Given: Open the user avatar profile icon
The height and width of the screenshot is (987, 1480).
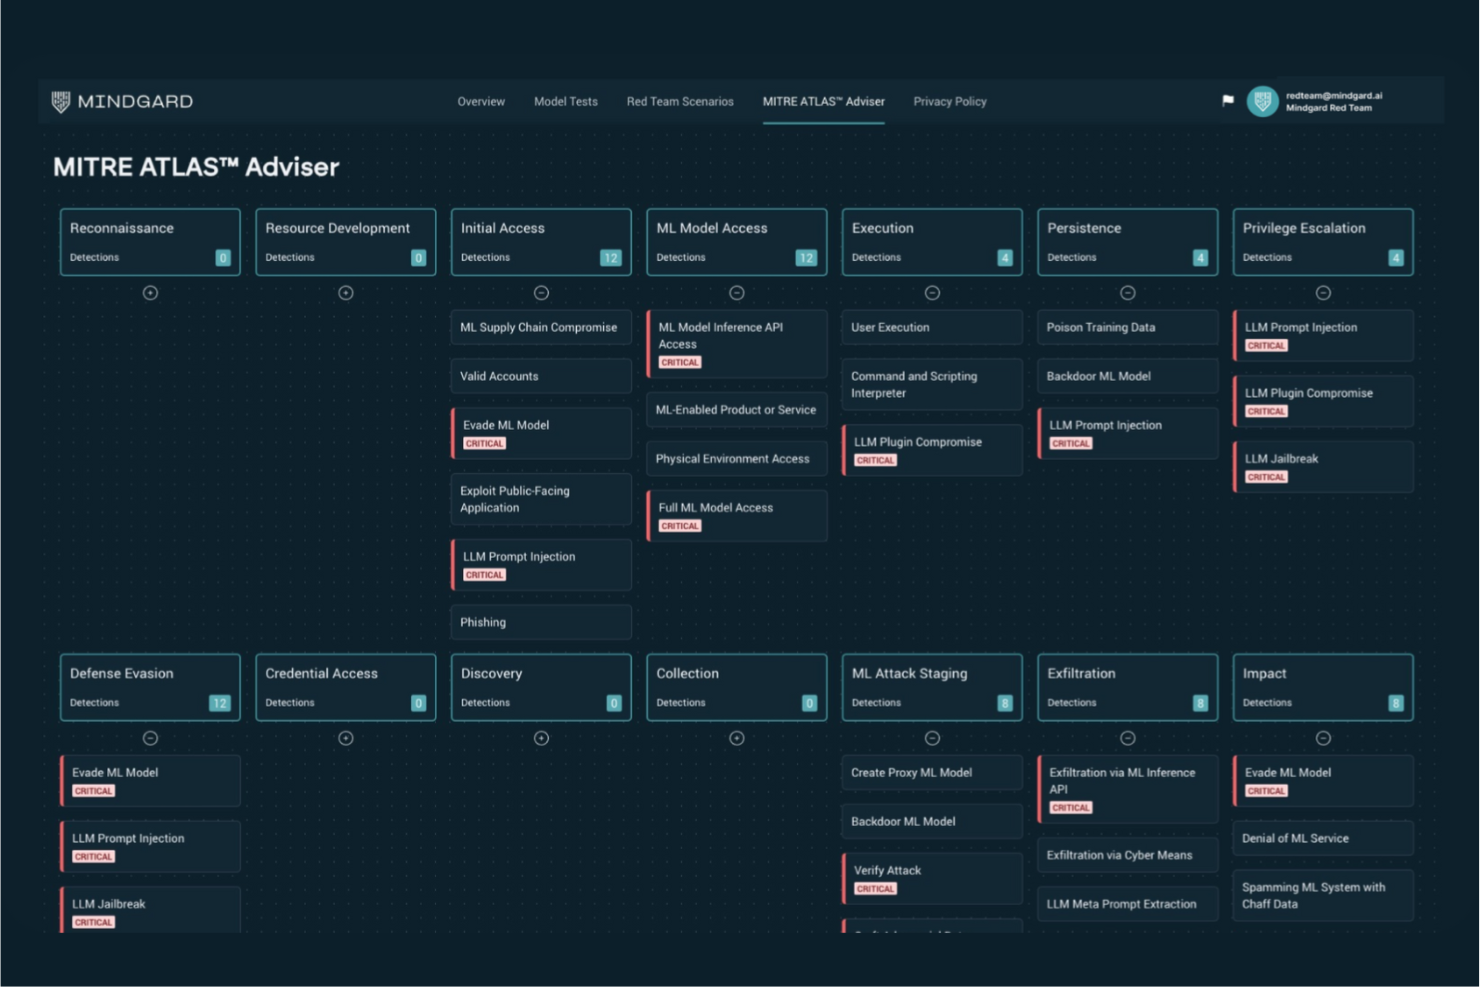Looking at the screenshot, I should tap(1262, 101).
